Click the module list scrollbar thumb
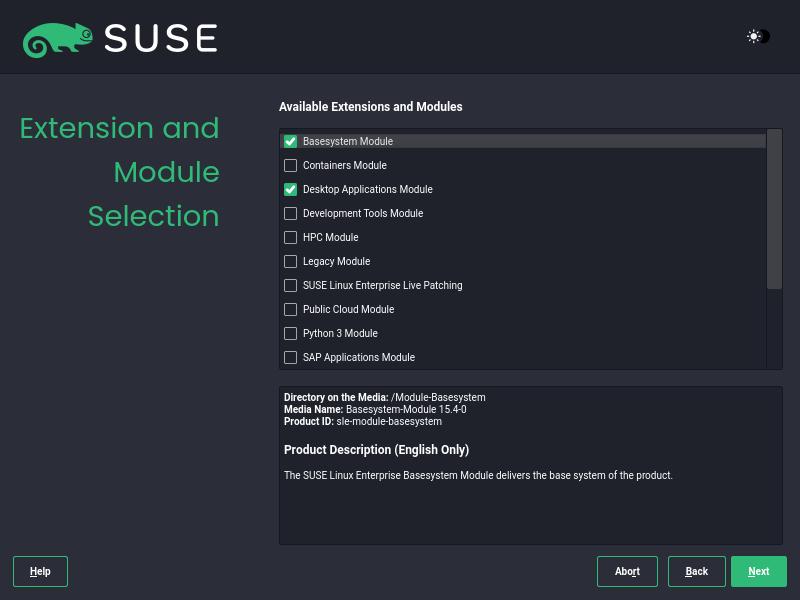 [x=774, y=209]
